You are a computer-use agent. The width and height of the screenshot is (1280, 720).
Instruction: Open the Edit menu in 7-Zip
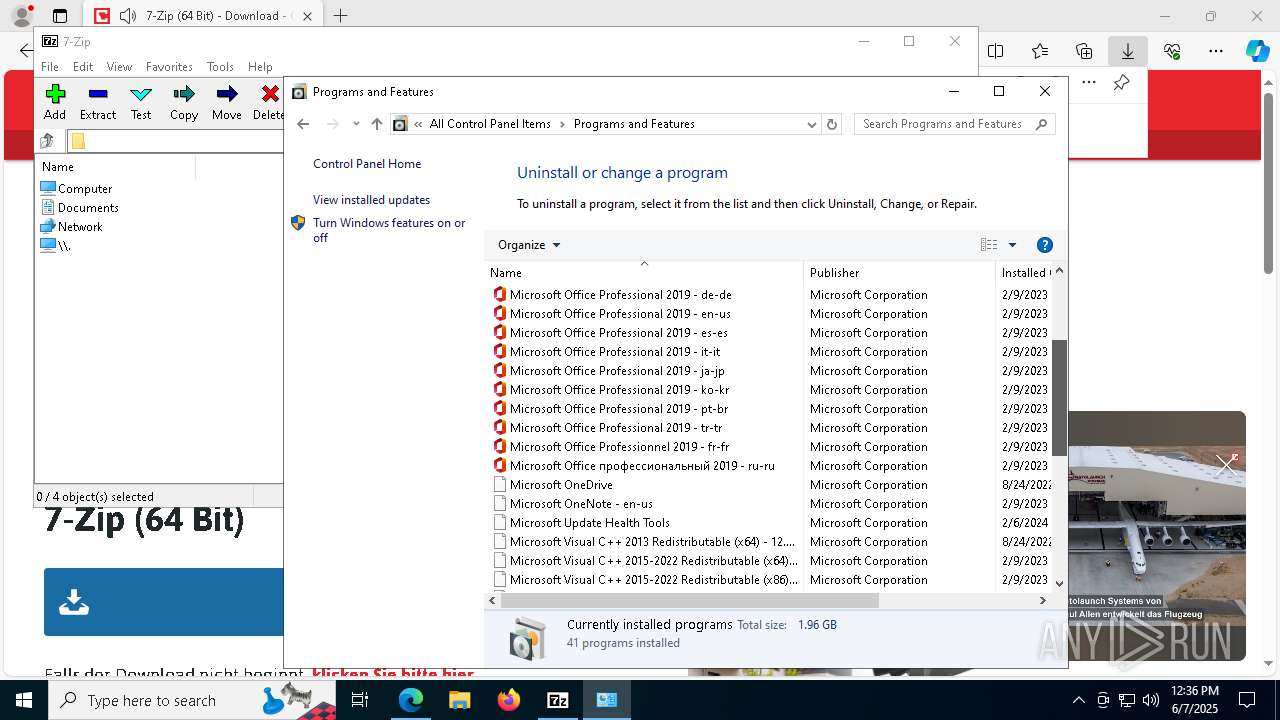tap(83, 66)
